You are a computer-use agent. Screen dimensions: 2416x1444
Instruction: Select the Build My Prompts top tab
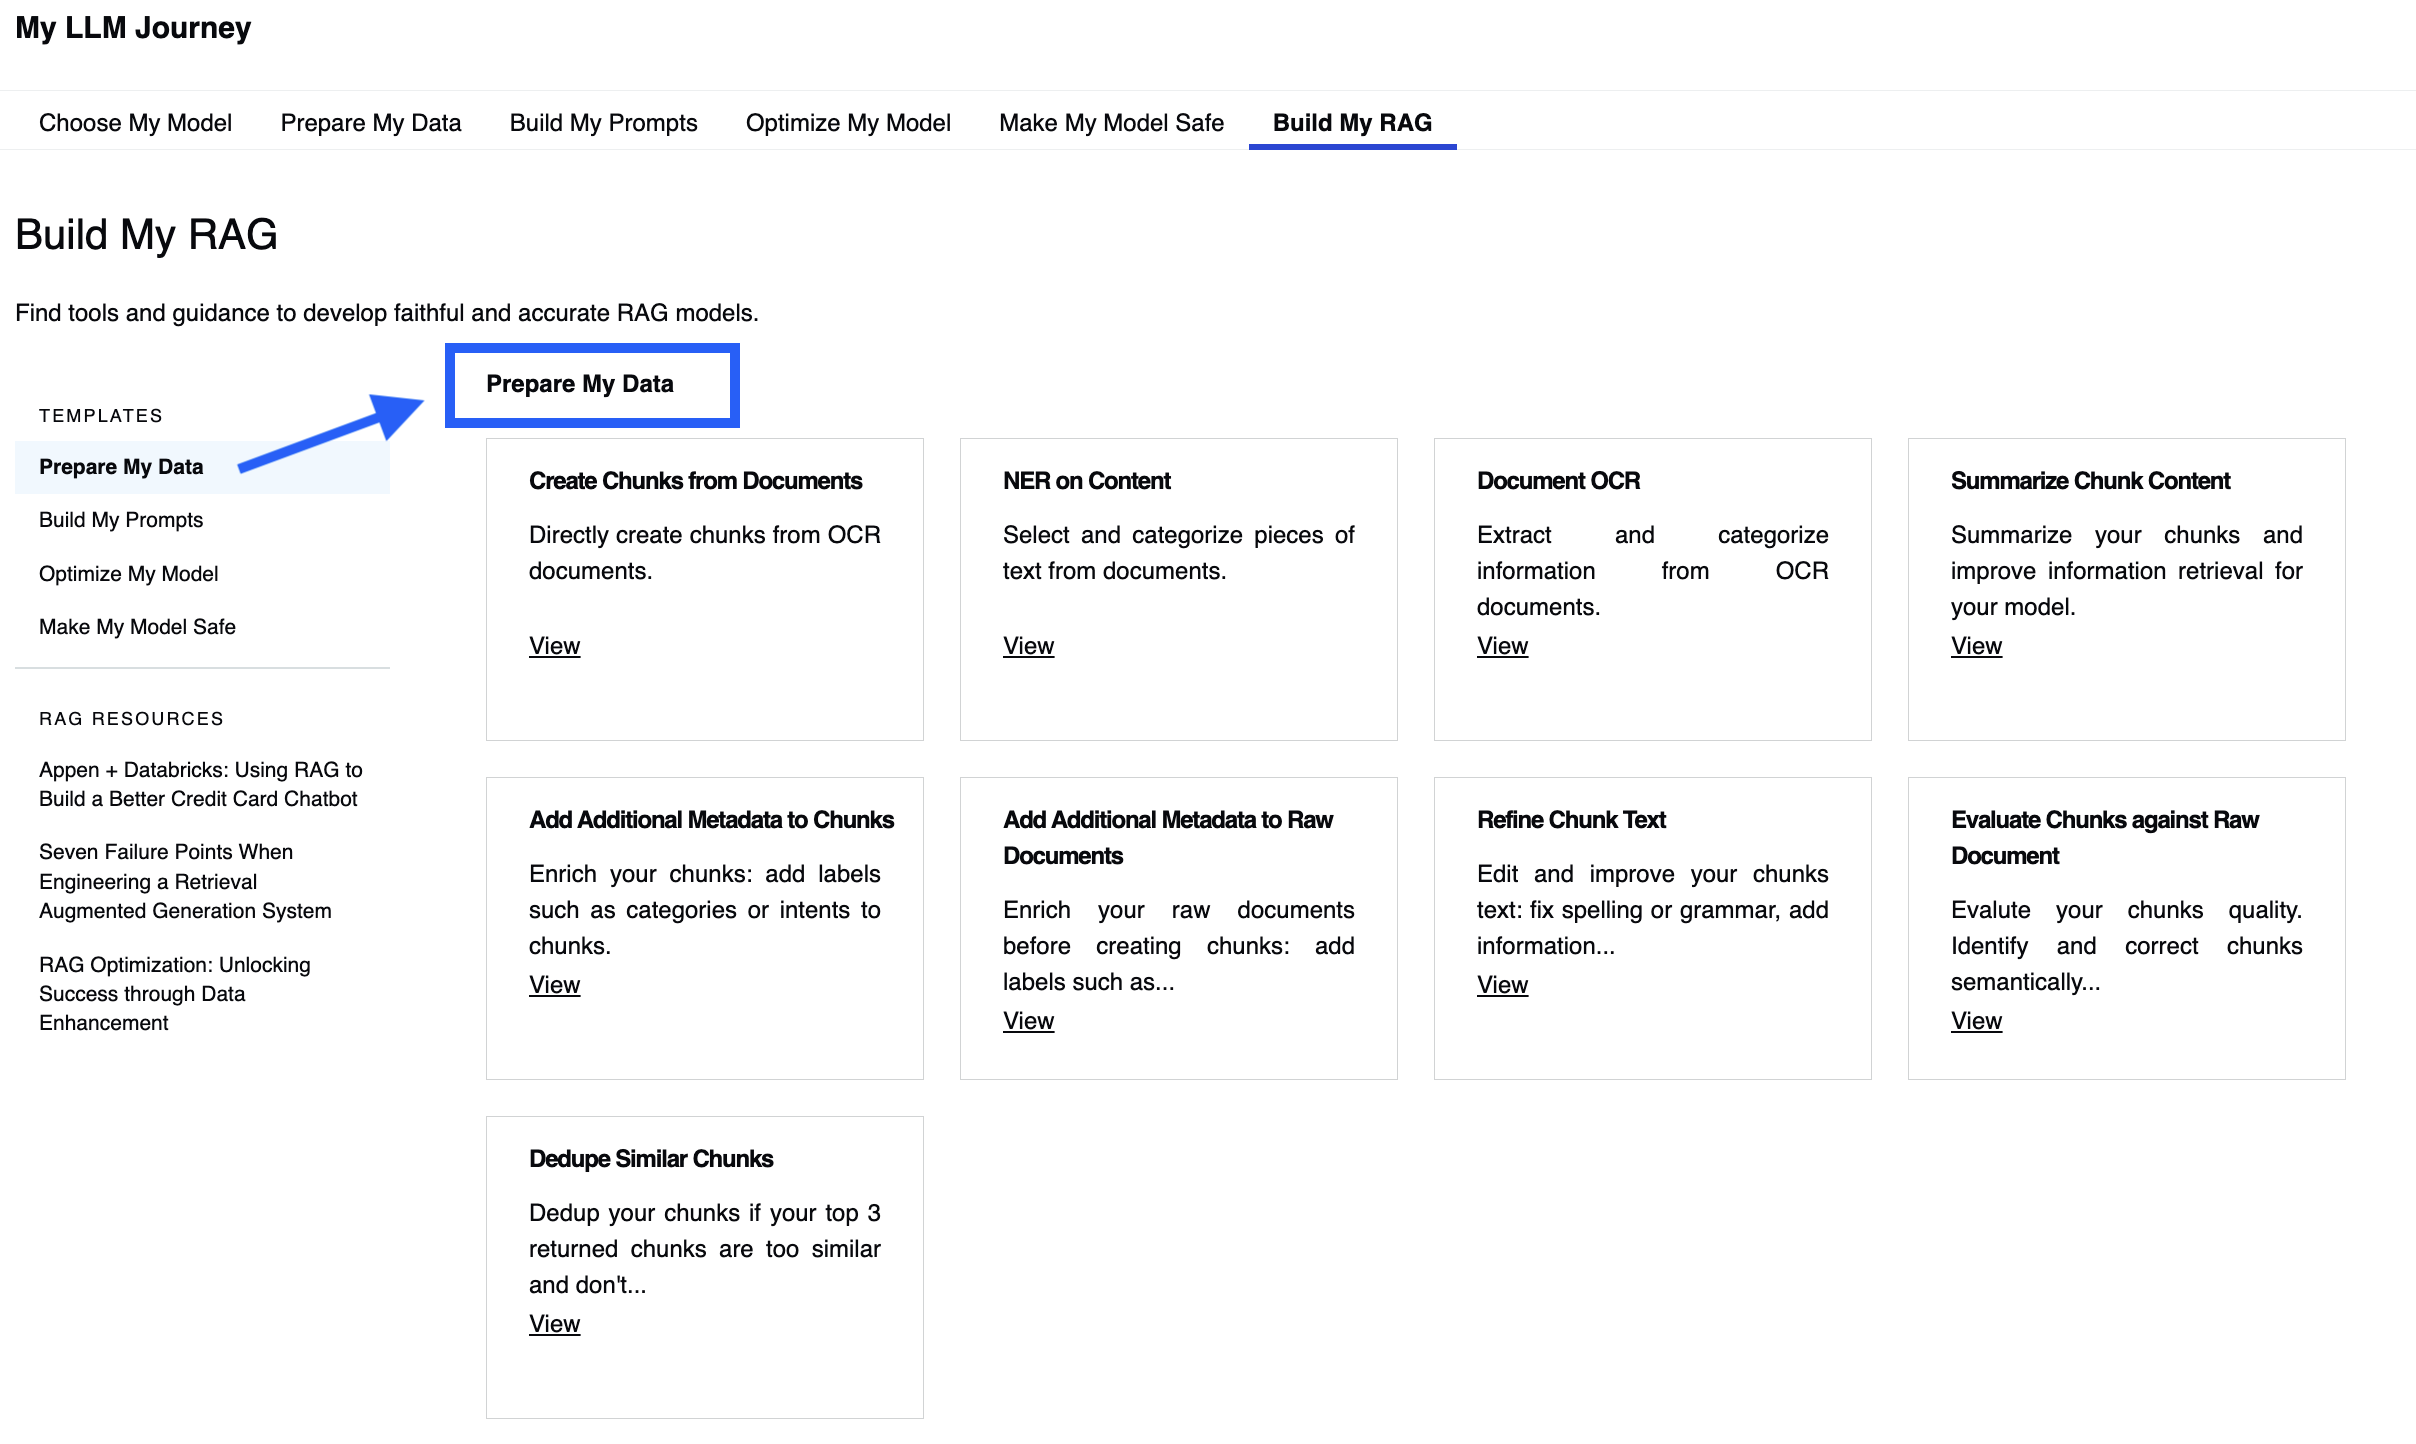603,123
